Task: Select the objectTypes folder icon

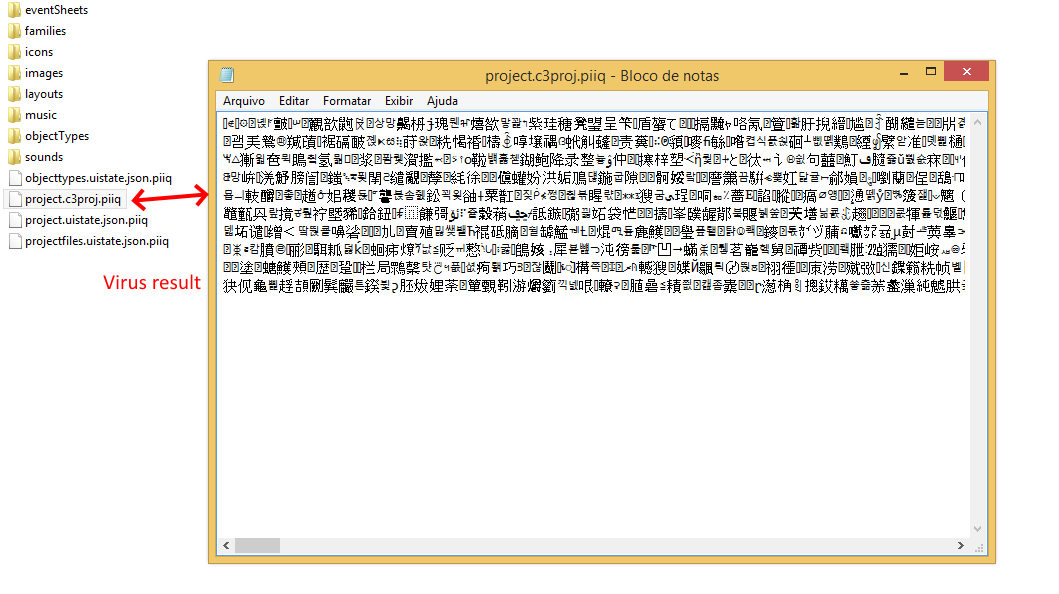Action: [x=14, y=136]
